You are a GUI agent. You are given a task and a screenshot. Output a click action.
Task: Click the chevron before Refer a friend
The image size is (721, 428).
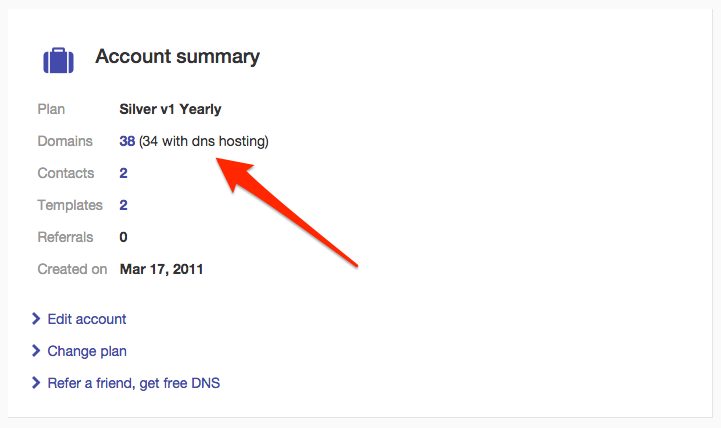(x=37, y=383)
